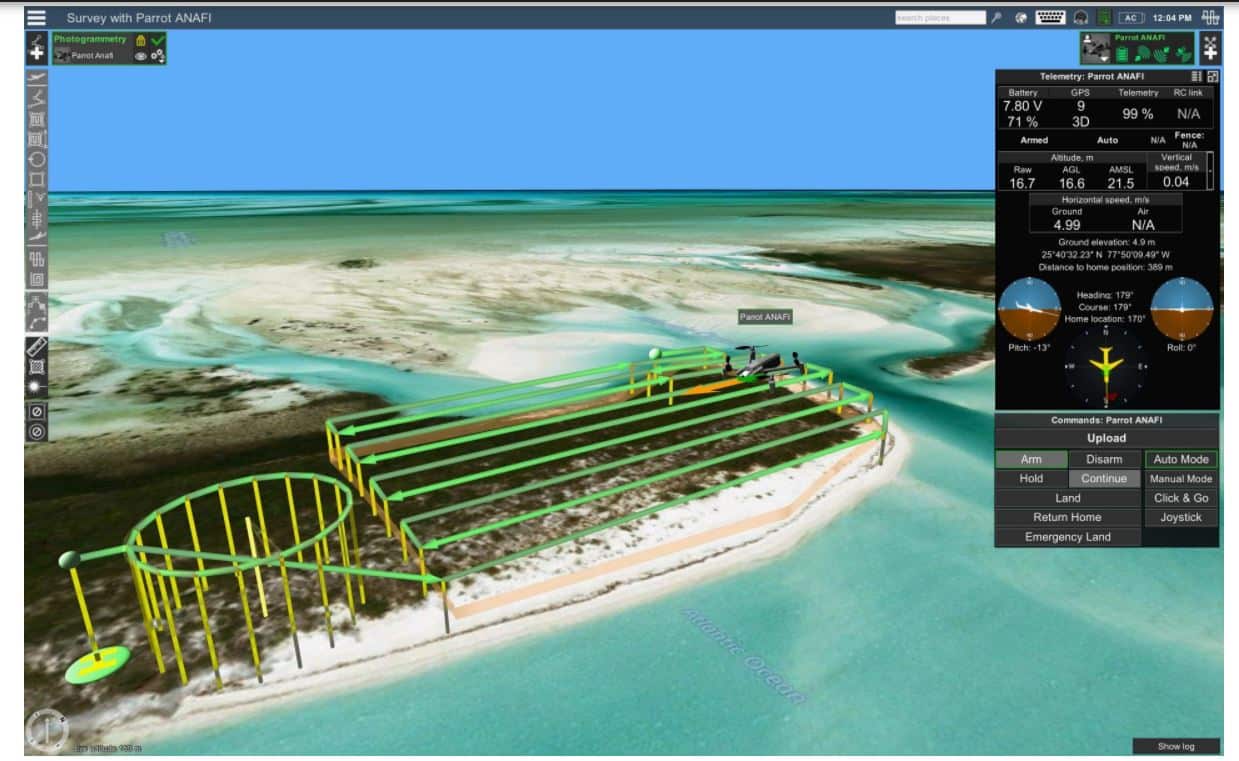Image resolution: width=1239 pixels, height=761 pixels.
Task: Select the Photogrammetry route card title
Action: coord(91,39)
